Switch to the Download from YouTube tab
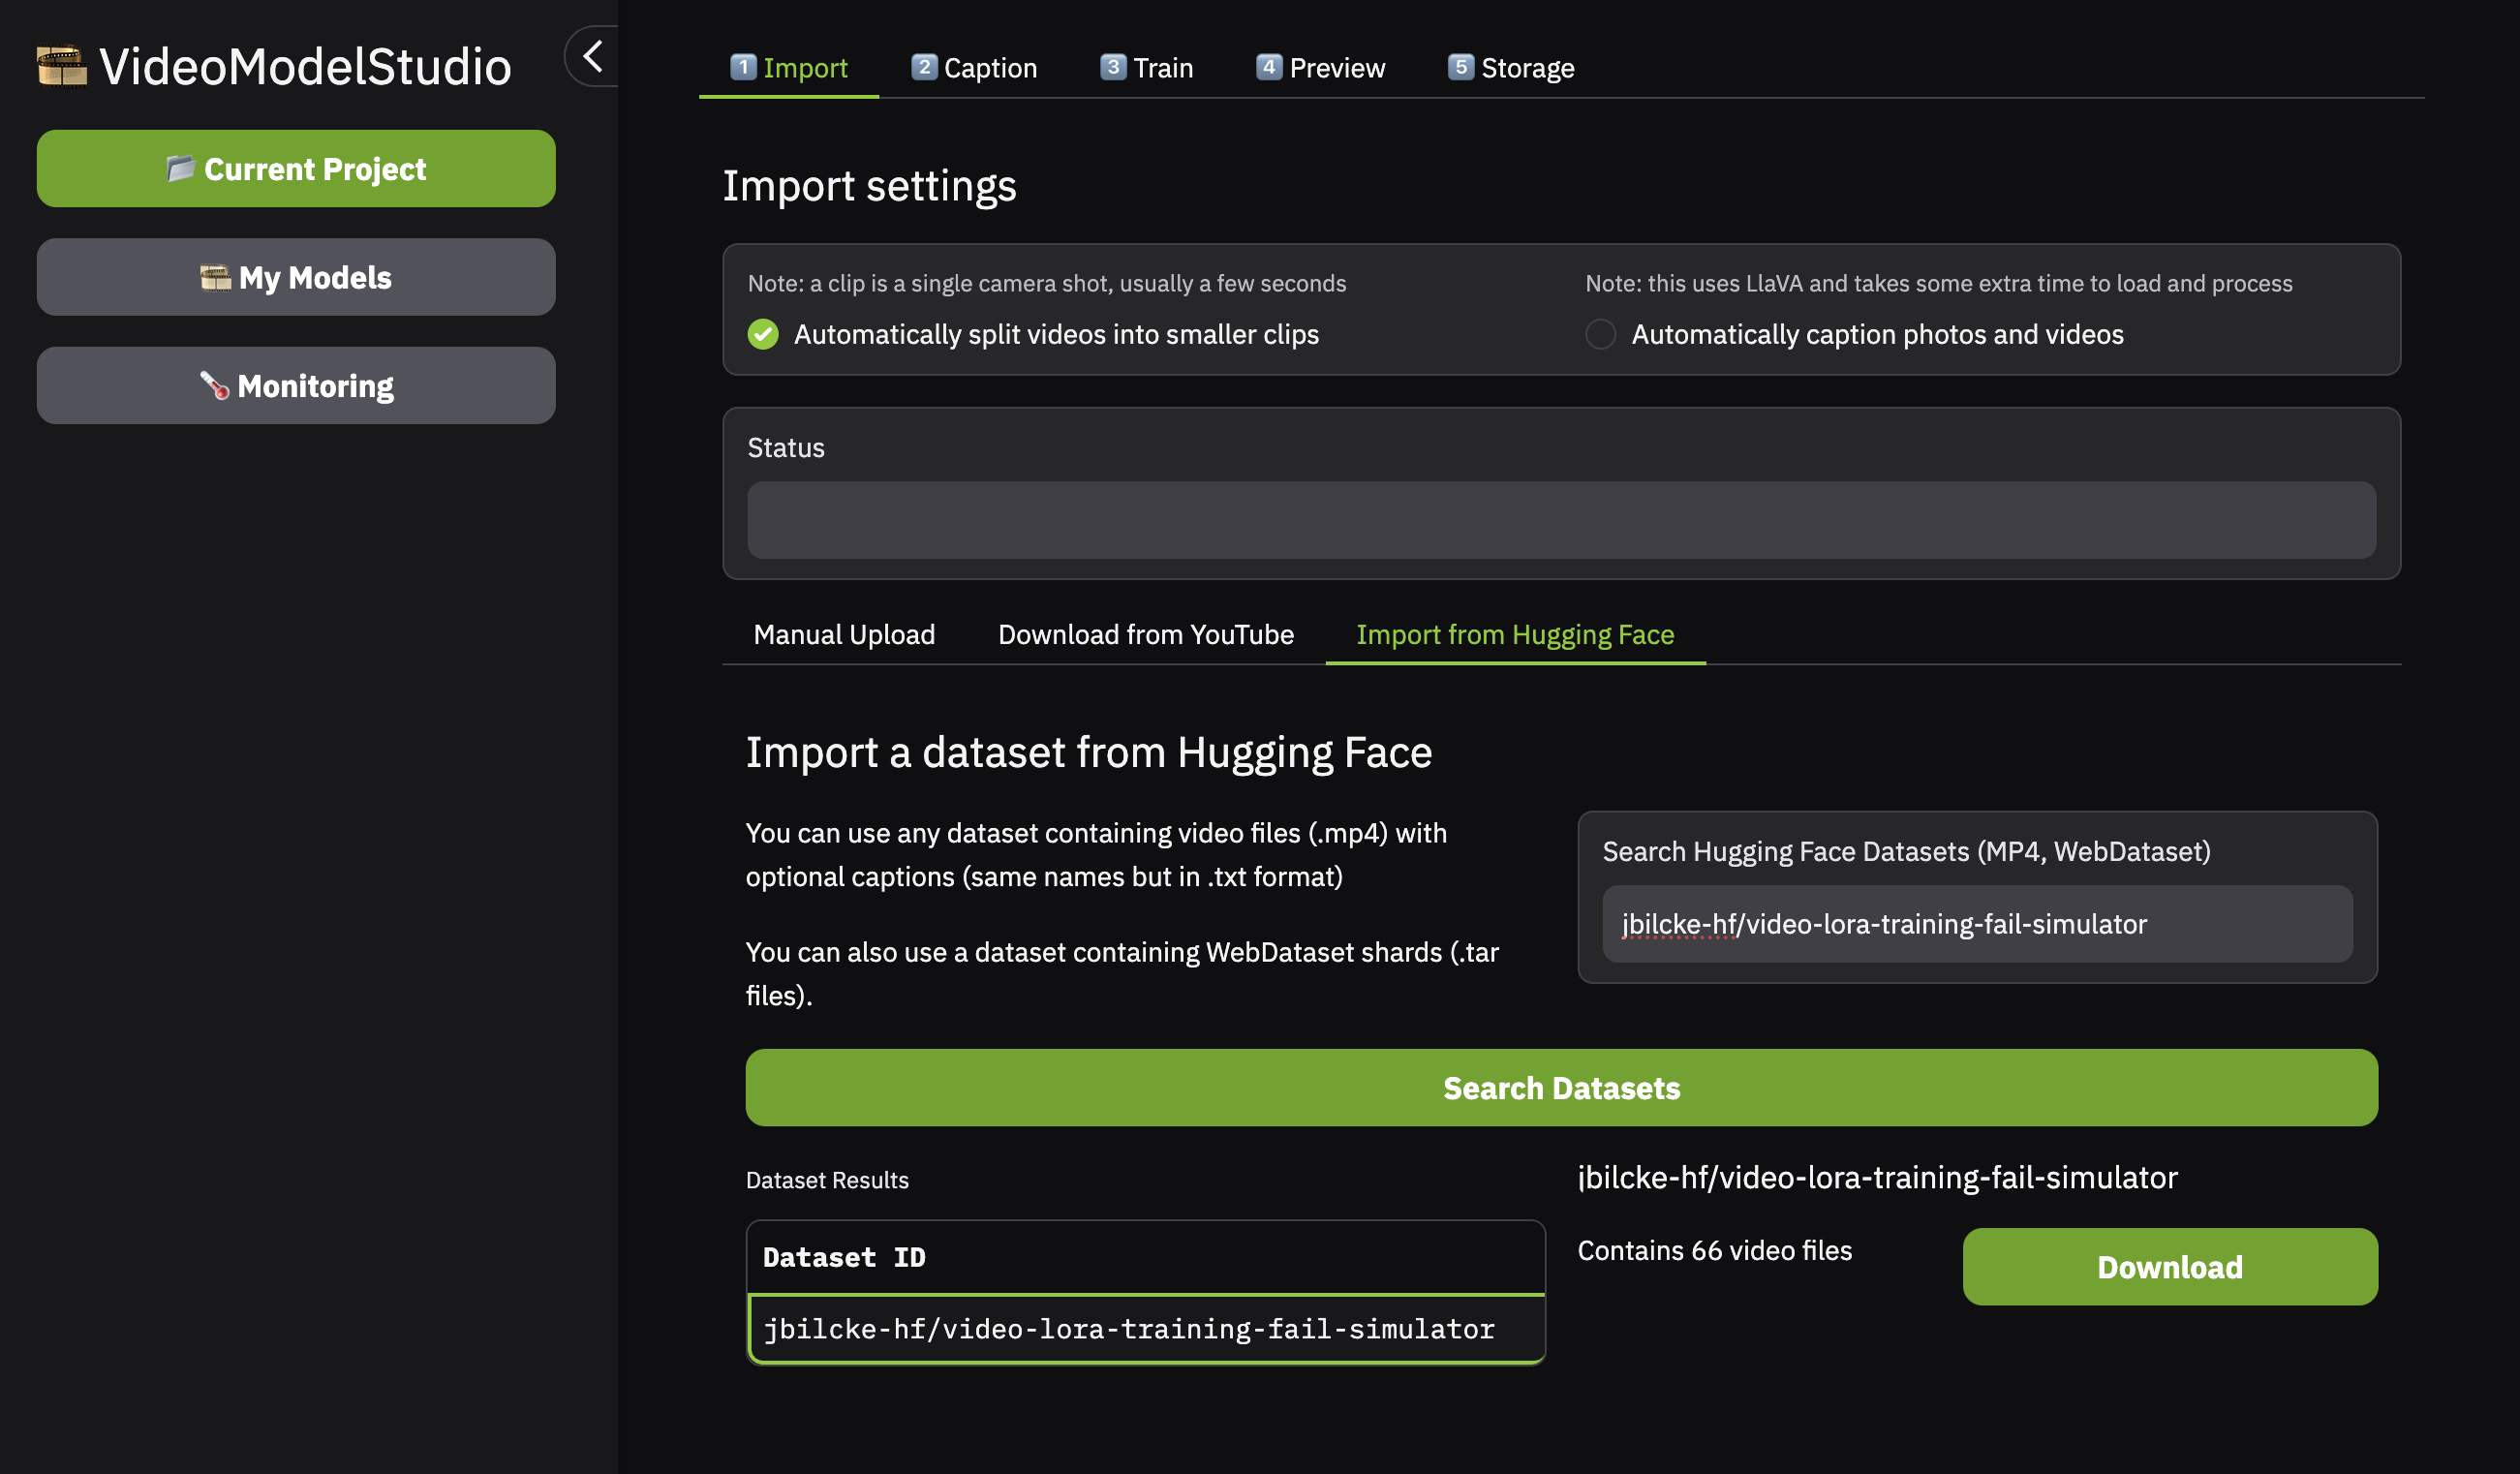The image size is (2520, 1474). [1145, 634]
